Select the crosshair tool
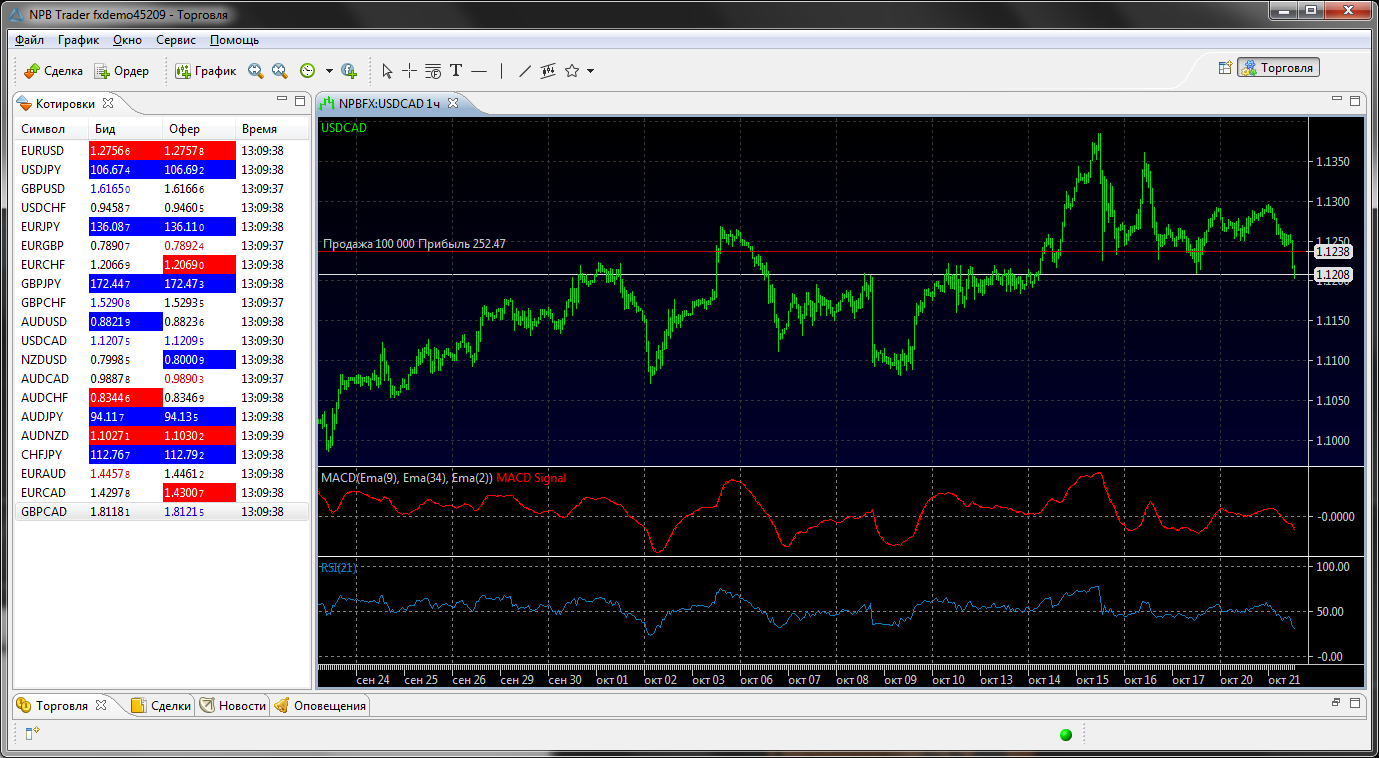Screen dimensions: 1379x758 coord(410,71)
